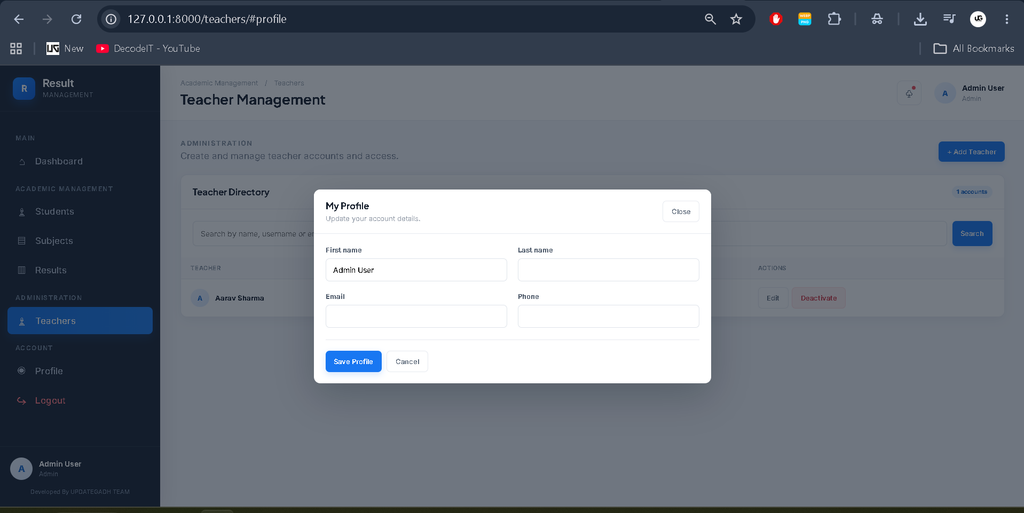Click the Academic Management breadcrumb
This screenshot has width=1024, height=513.
click(219, 83)
